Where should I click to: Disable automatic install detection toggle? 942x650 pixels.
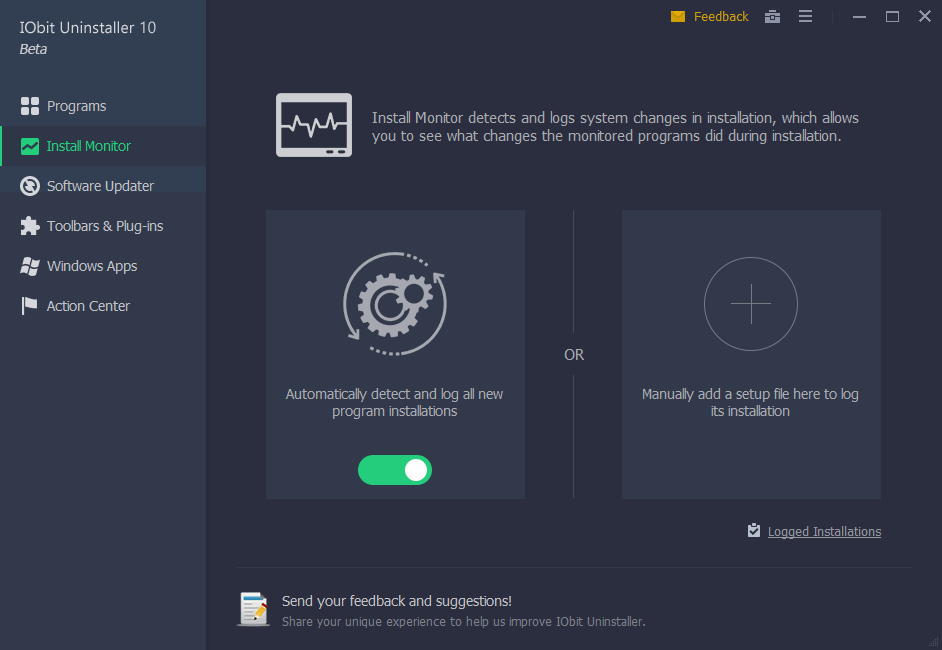395,470
